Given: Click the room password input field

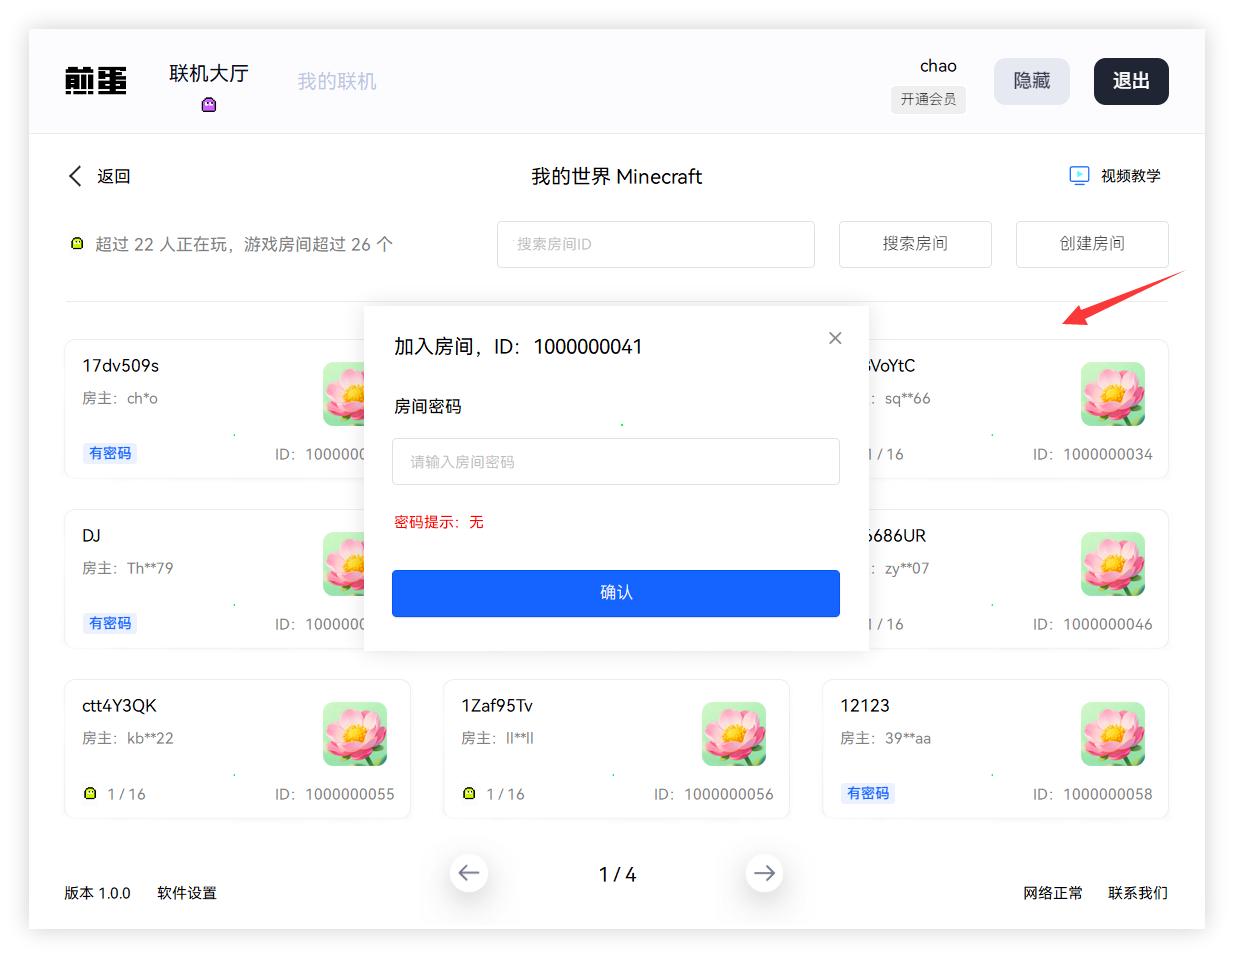Looking at the screenshot, I should 615,462.
